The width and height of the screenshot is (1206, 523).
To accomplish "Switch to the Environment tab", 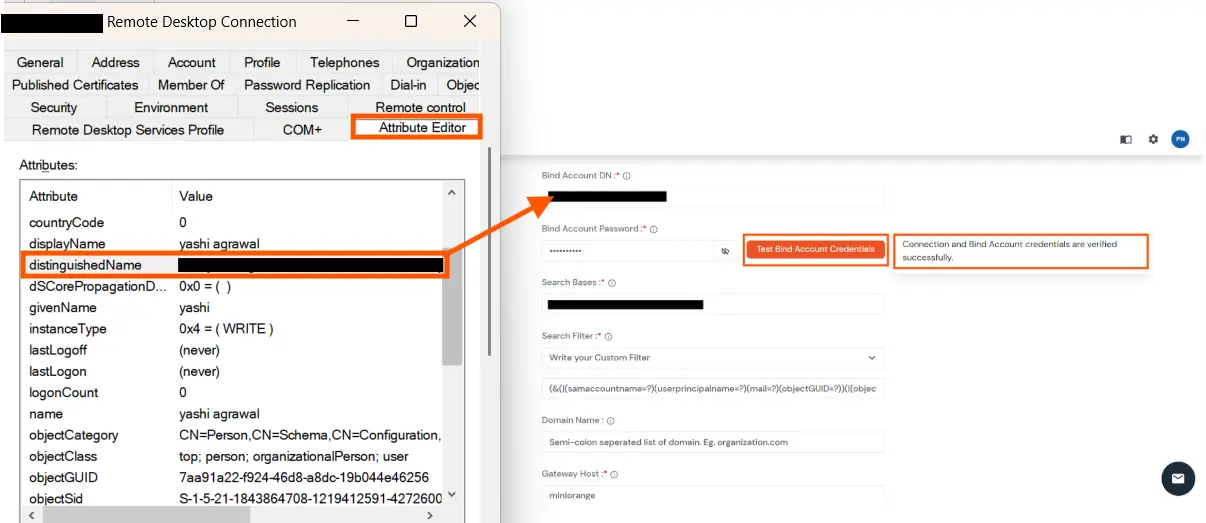I will point(171,107).
